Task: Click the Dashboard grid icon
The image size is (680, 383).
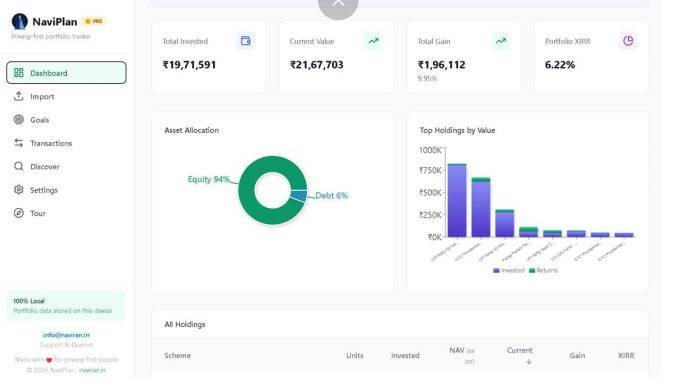Action: [19, 73]
